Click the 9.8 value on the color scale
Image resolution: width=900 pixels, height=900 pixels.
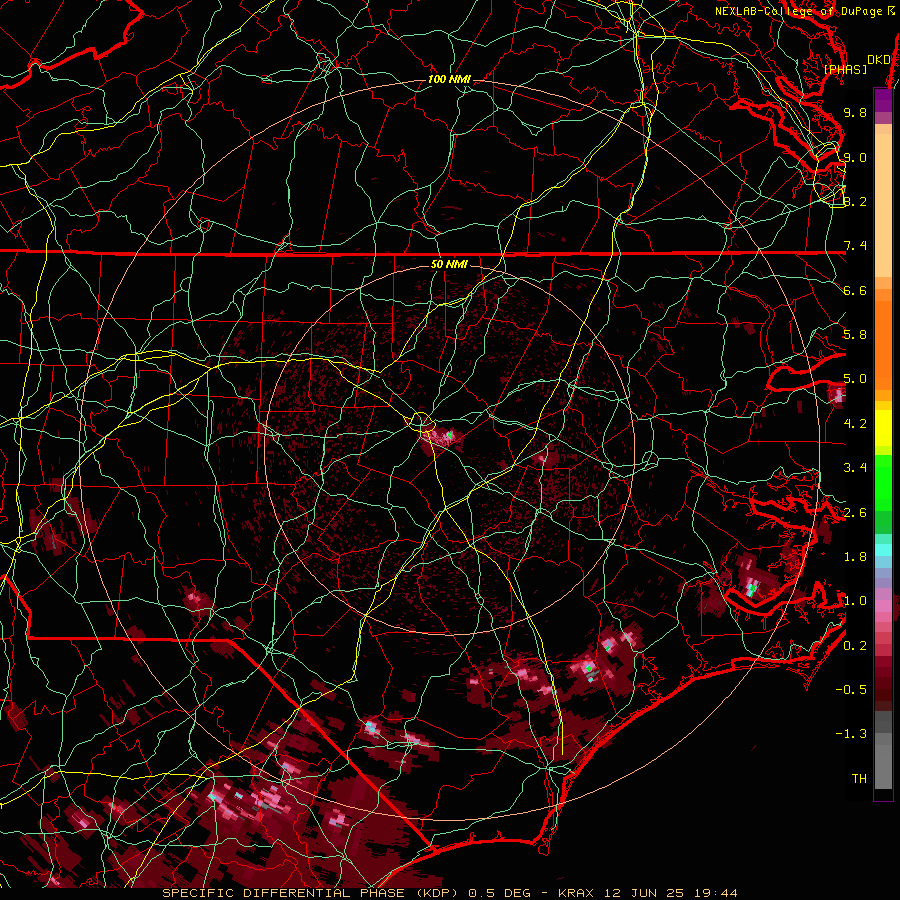click(x=855, y=112)
